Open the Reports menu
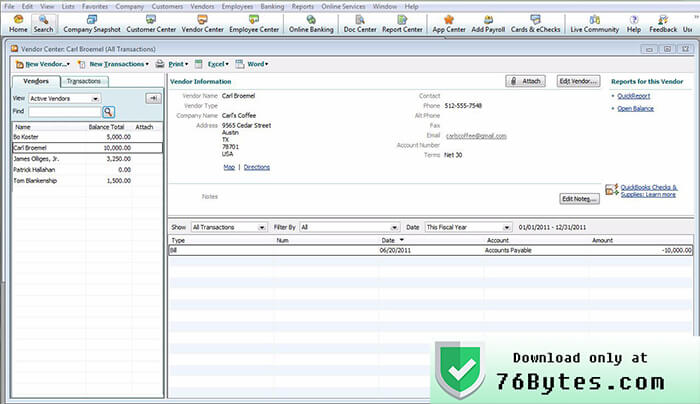 click(x=303, y=6)
